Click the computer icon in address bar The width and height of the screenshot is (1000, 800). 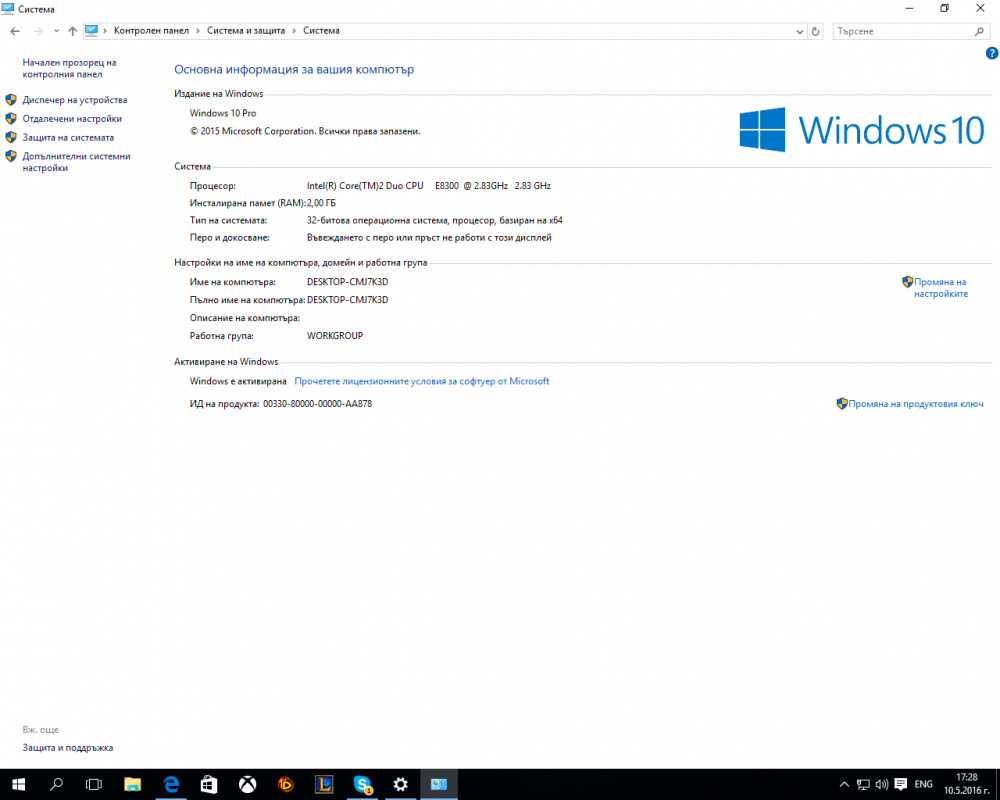tap(92, 31)
